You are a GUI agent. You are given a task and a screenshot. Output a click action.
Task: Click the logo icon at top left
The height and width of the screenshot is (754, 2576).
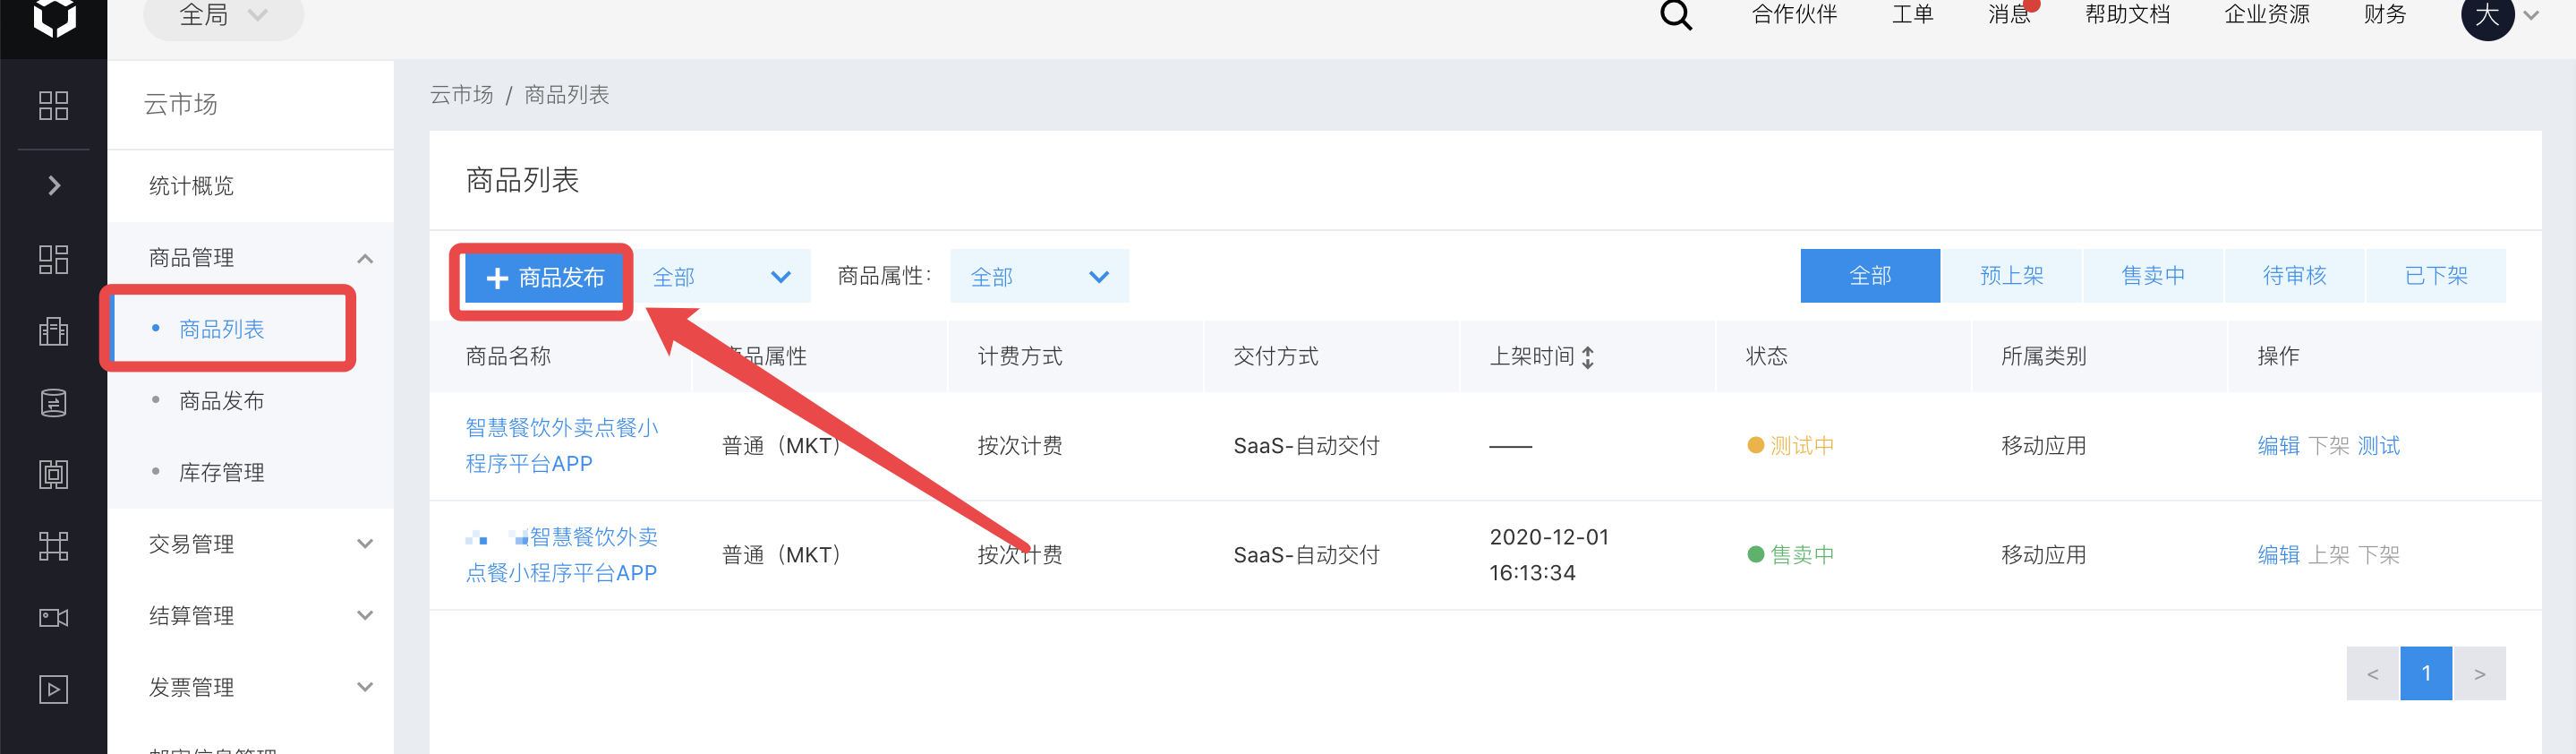click(54, 17)
